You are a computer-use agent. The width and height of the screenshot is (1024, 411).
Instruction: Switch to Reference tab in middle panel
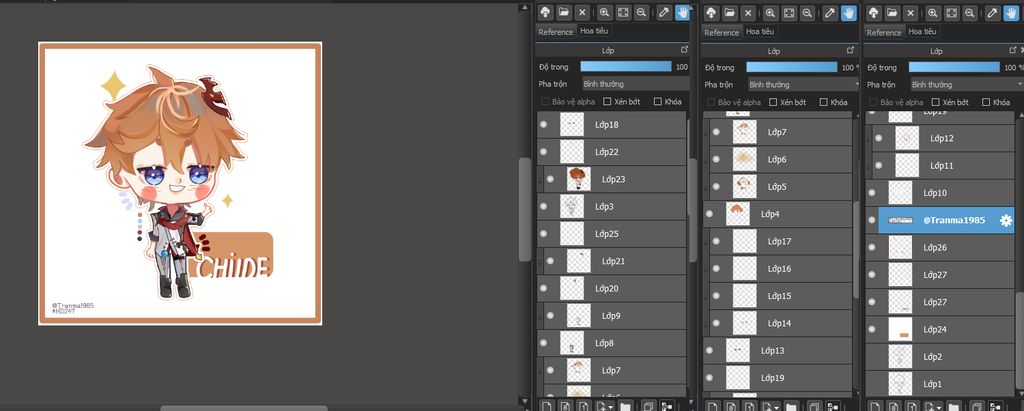pos(722,32)
